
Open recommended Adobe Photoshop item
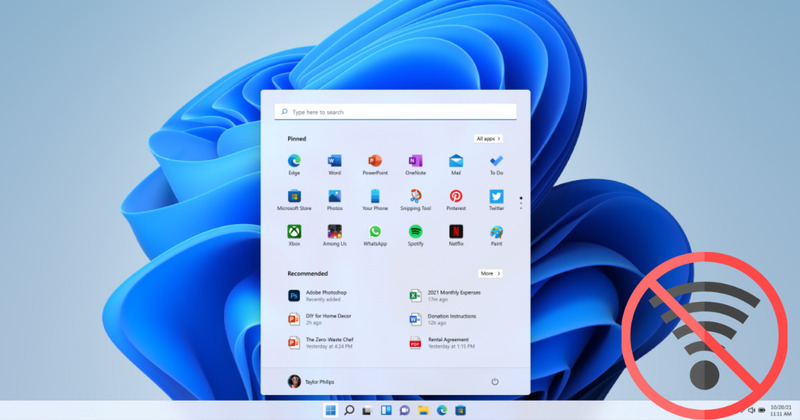pyautogui.click(x=317, y=295)
